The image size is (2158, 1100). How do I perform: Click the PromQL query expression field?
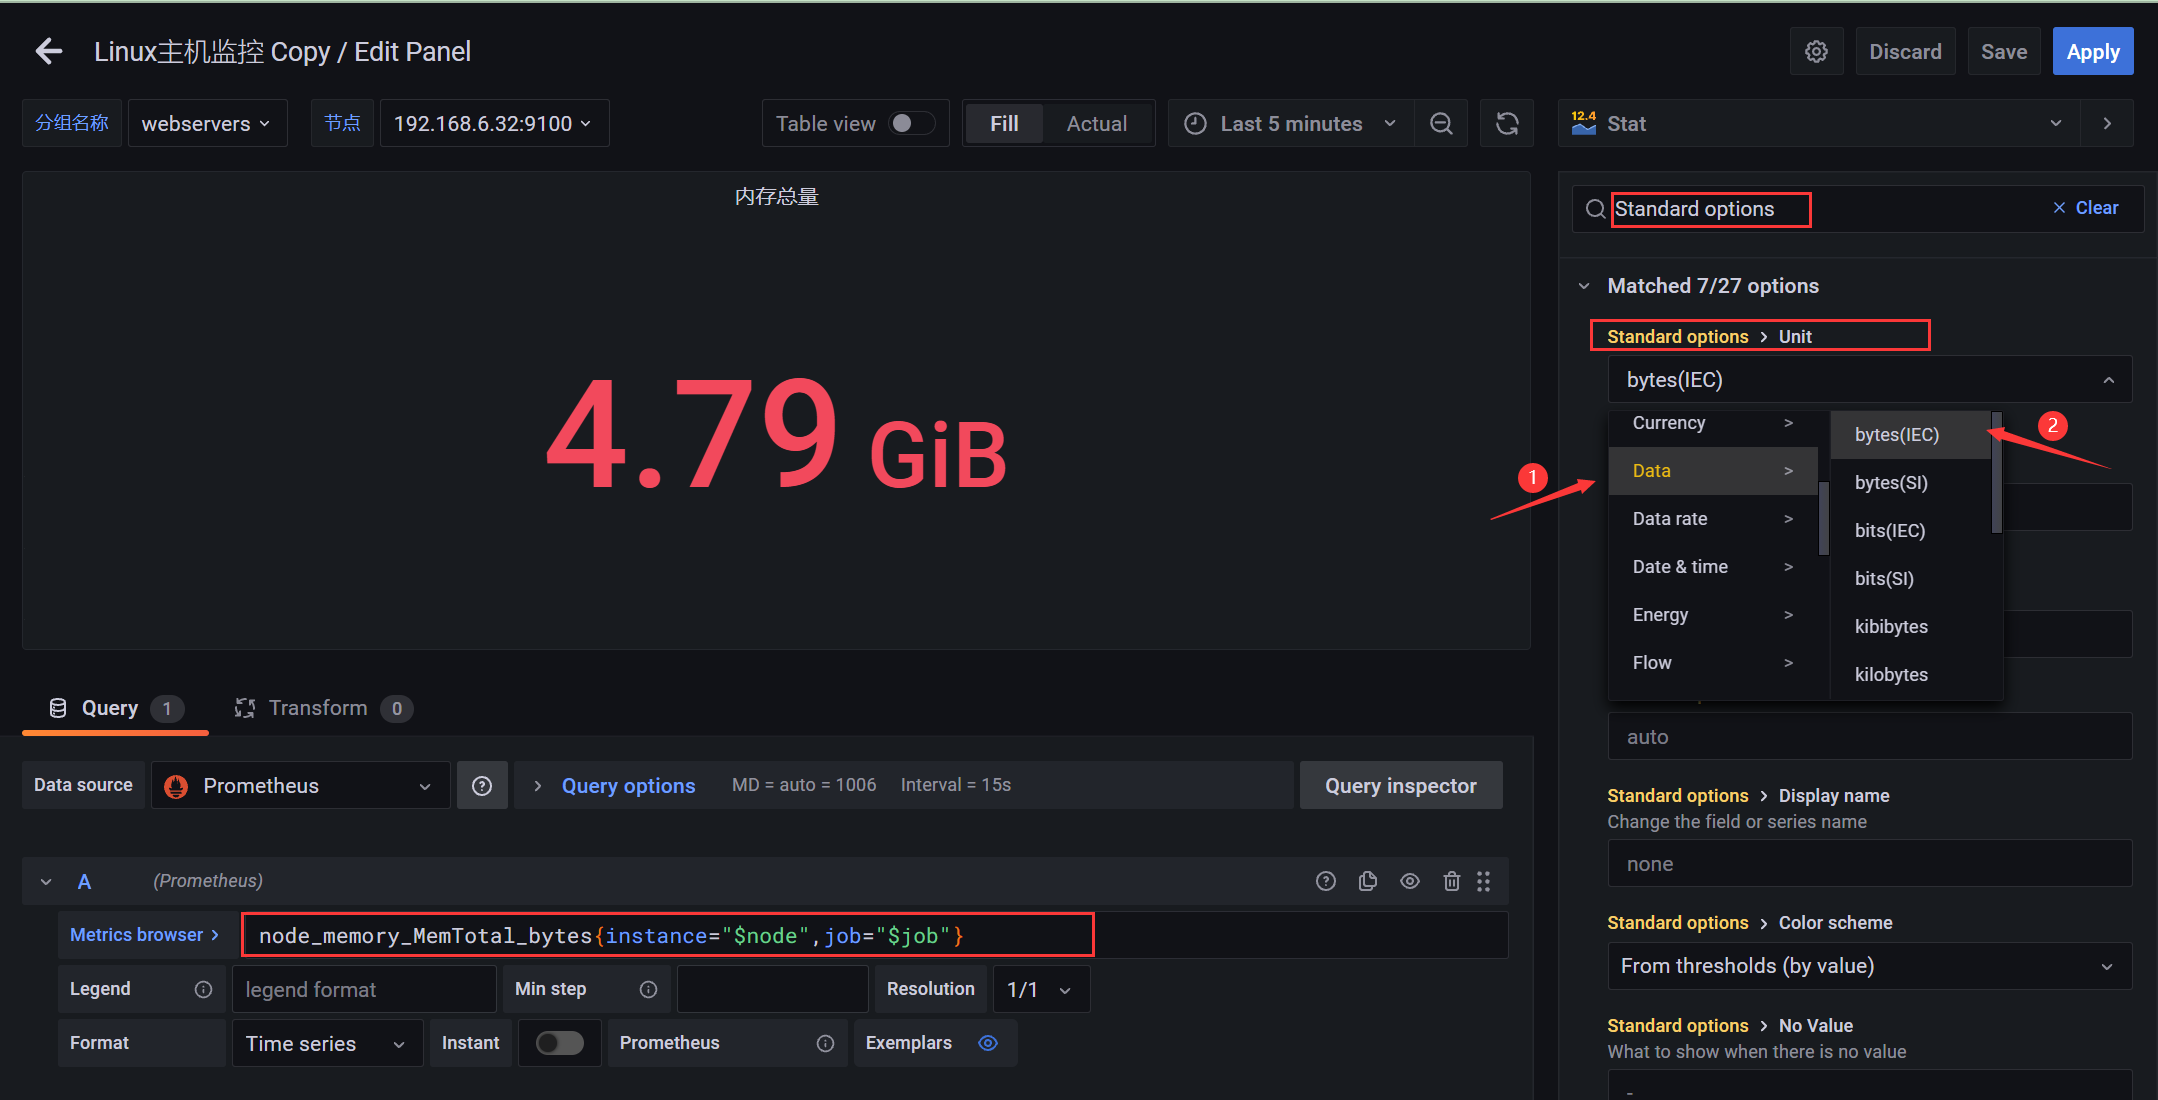coord(875,935)
